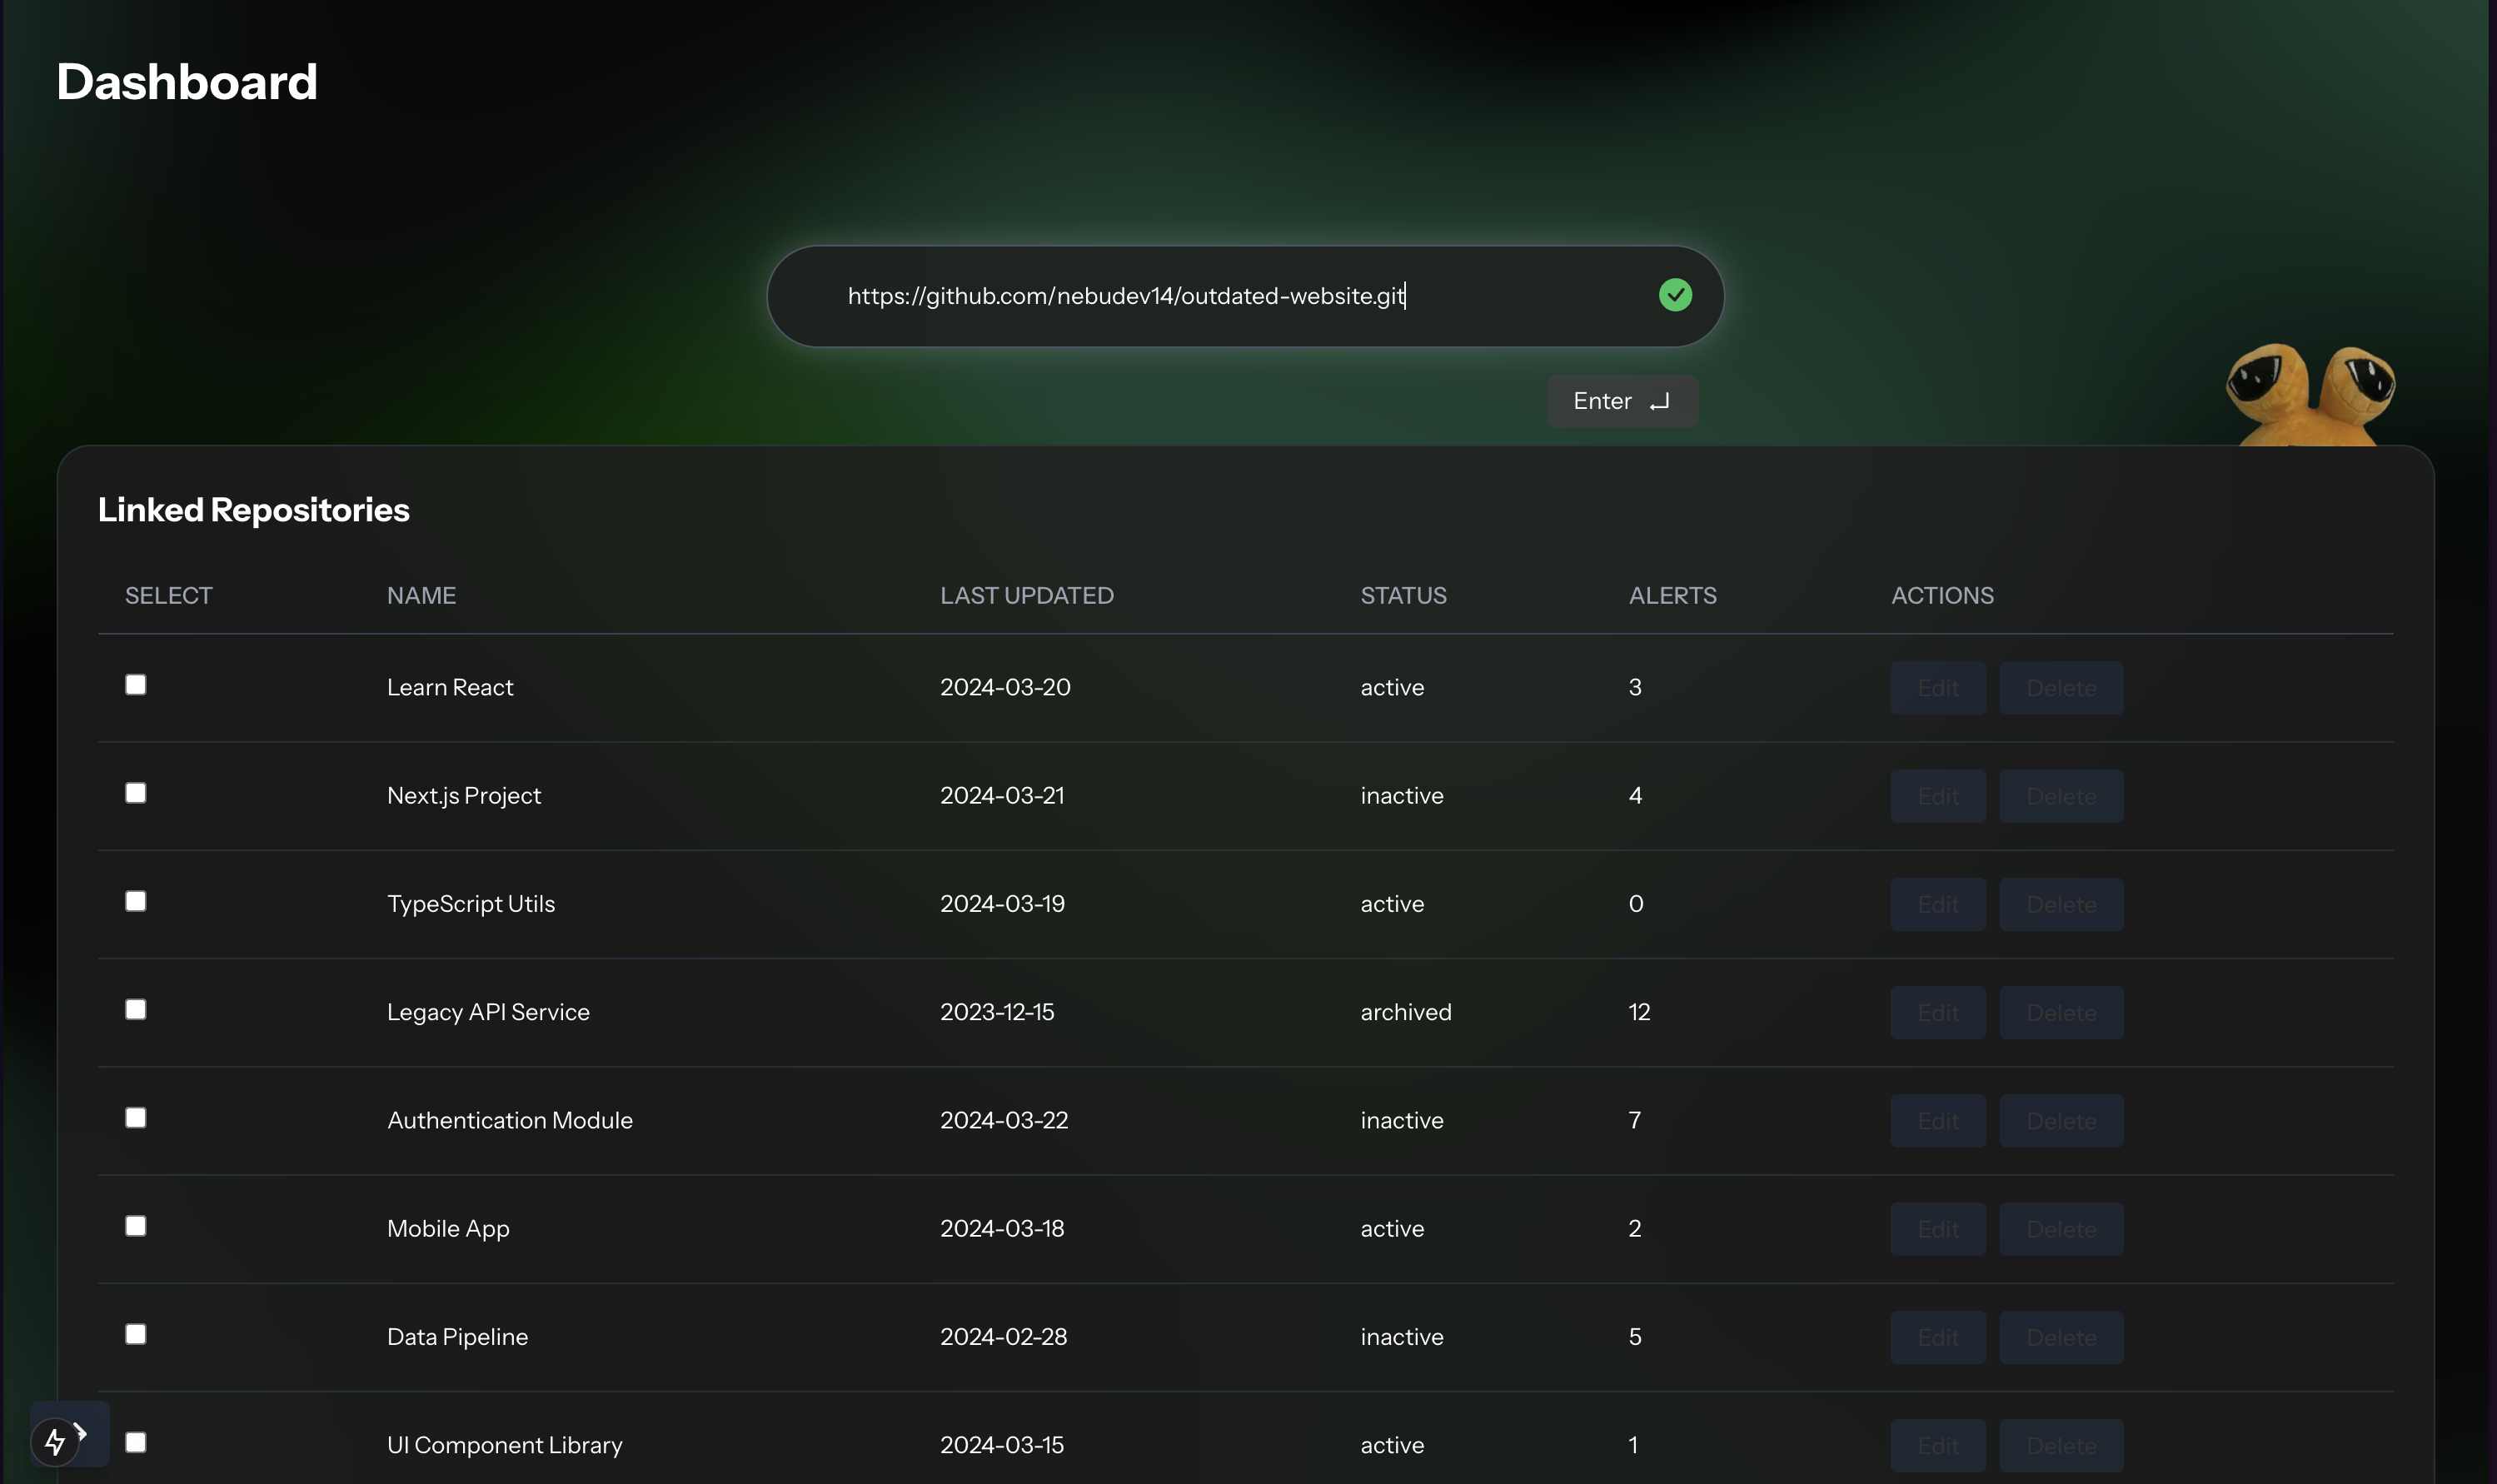Click the lightning bolt icon at bottom left

click(x=54, y=1441)
